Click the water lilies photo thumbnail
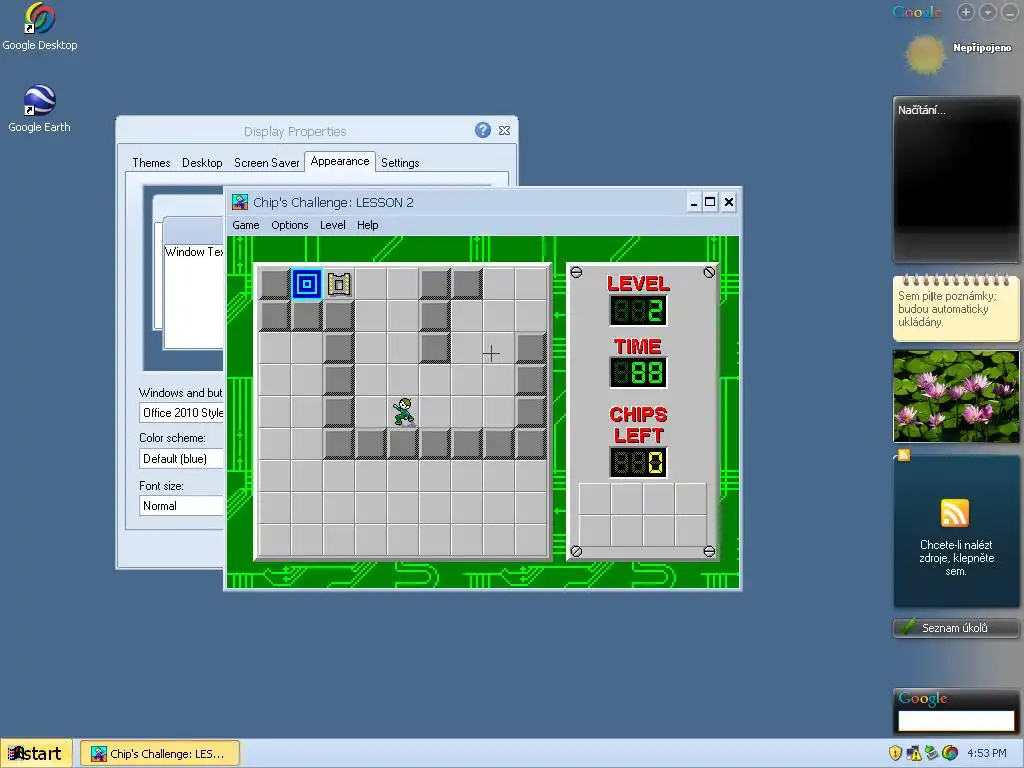The image size is (1024, 768). (955, 396)
